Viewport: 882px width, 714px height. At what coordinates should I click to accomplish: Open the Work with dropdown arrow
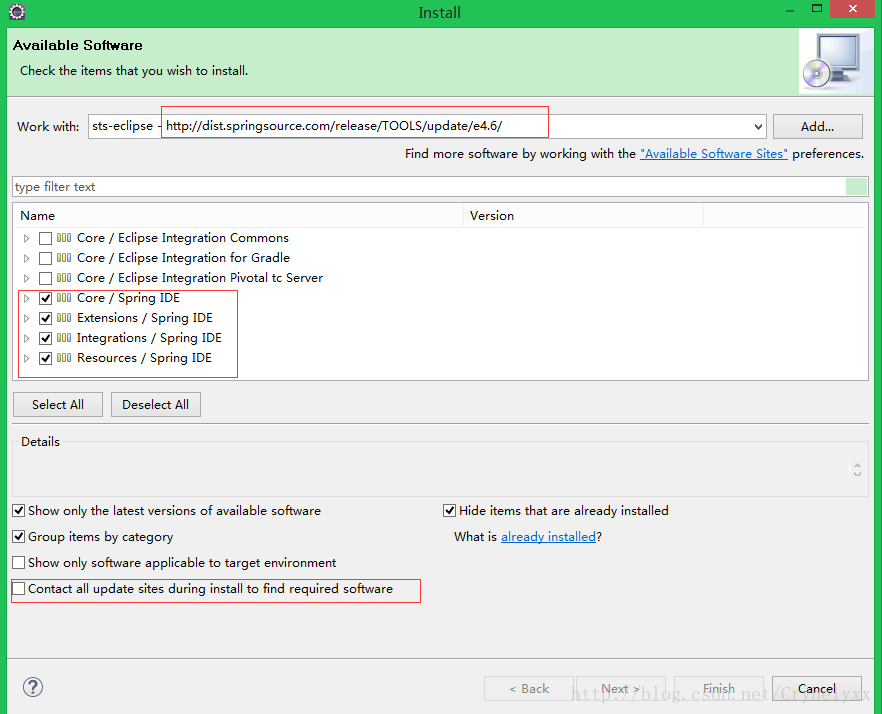(x=758, y=127)
